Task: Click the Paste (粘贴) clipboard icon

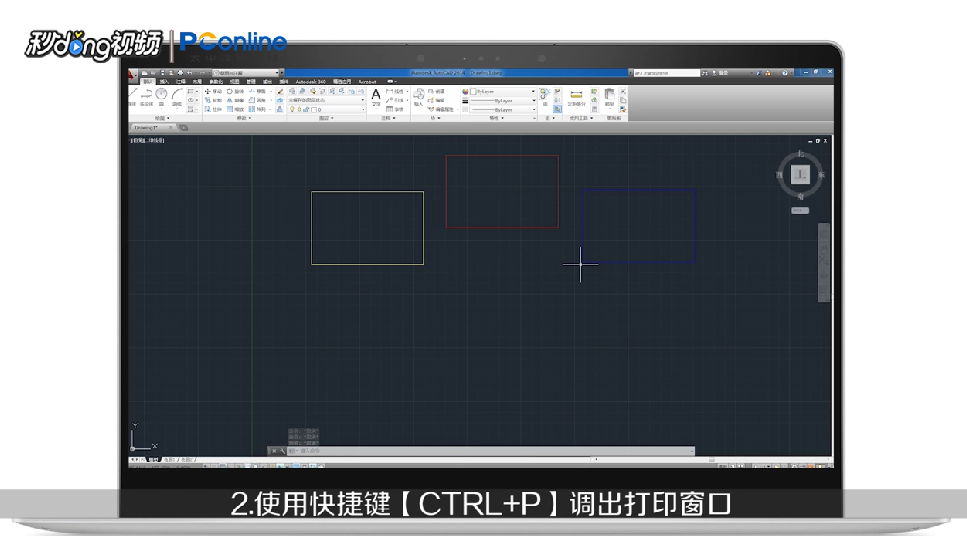Action: (610, 97)
